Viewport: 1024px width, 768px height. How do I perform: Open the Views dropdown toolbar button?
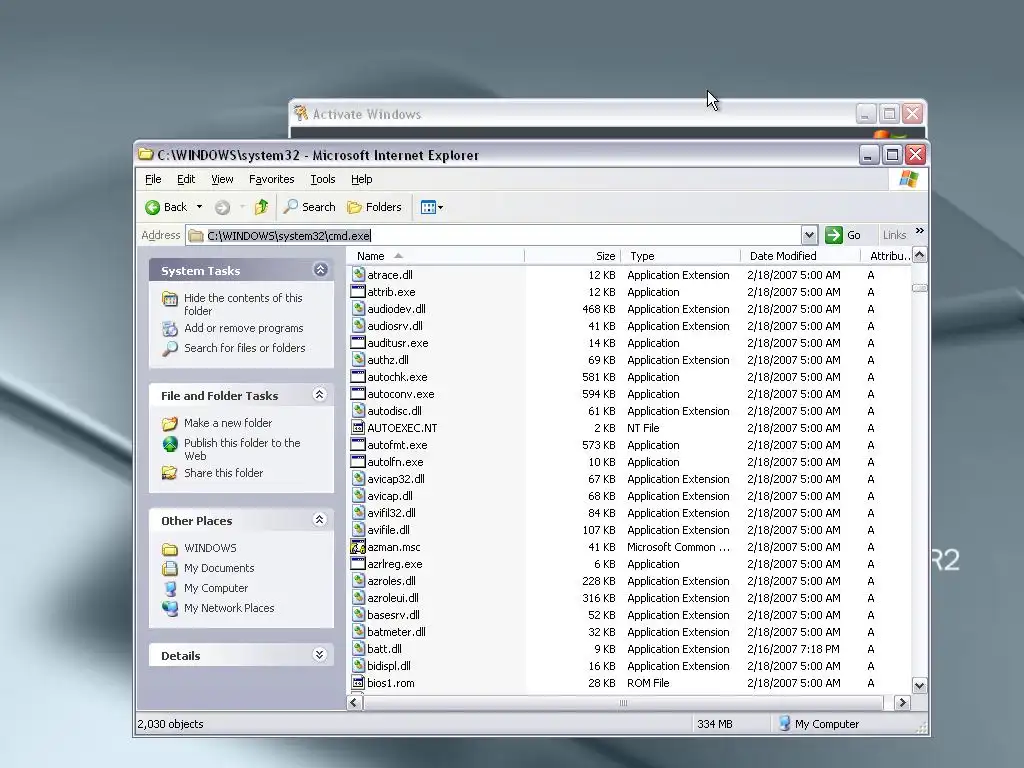click(x=432, y=207)
